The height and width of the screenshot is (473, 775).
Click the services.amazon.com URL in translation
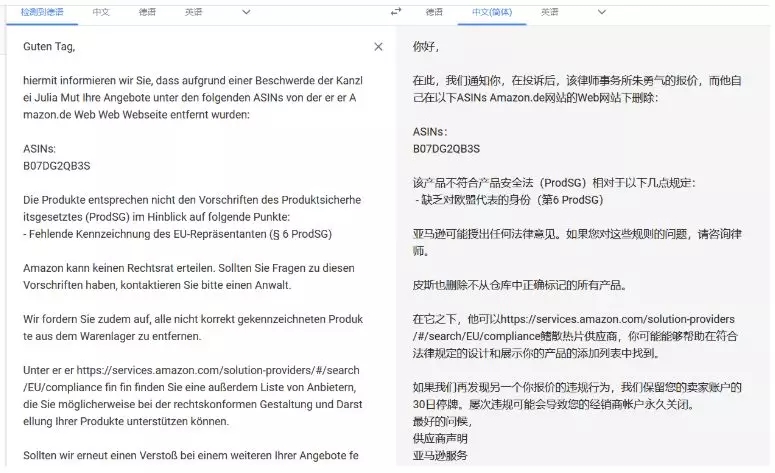coord(574,327)
